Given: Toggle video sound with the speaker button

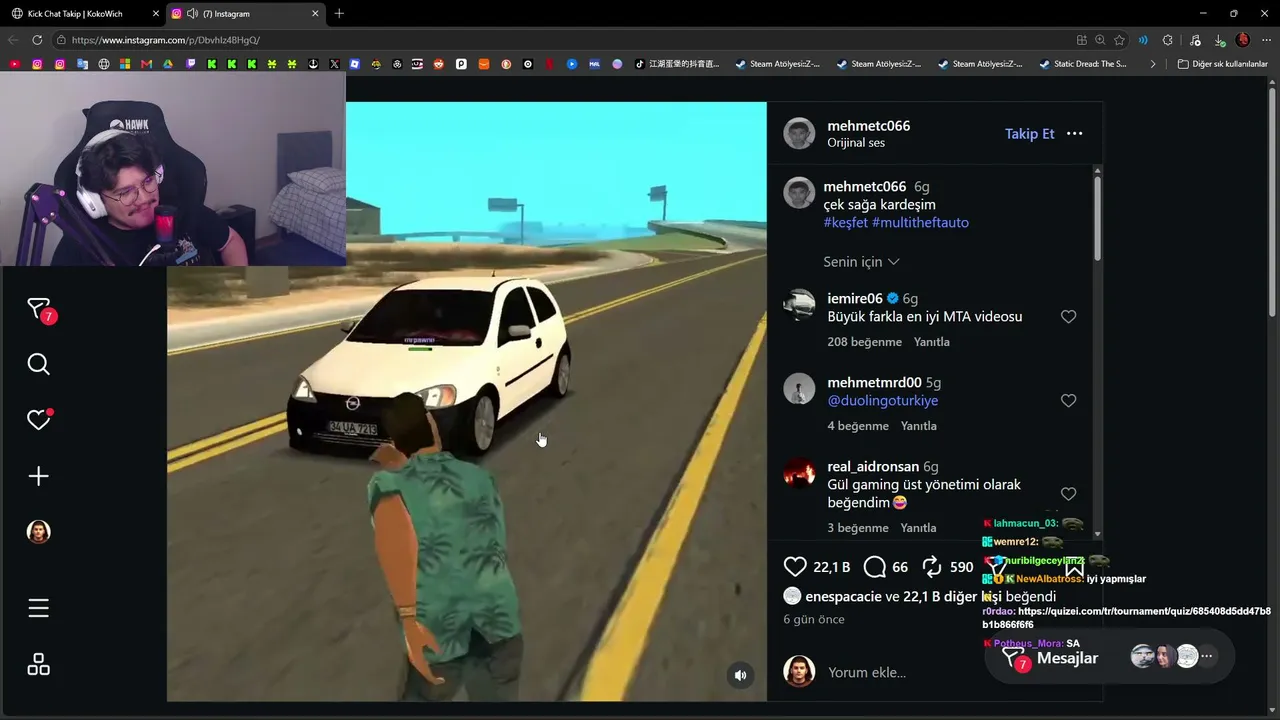Looking at the screenshot, I should tap(740, 675).
